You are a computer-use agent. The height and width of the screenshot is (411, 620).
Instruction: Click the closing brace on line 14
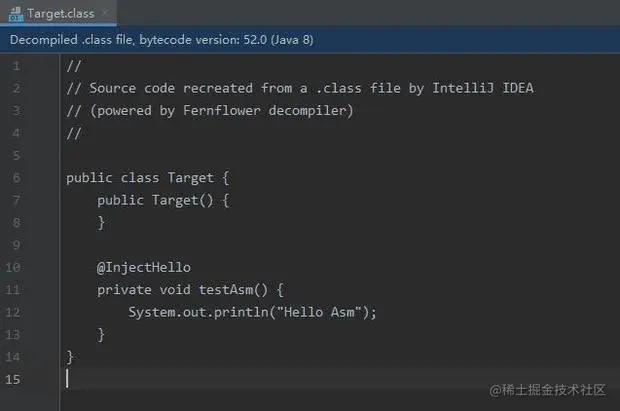click(70, 356)
